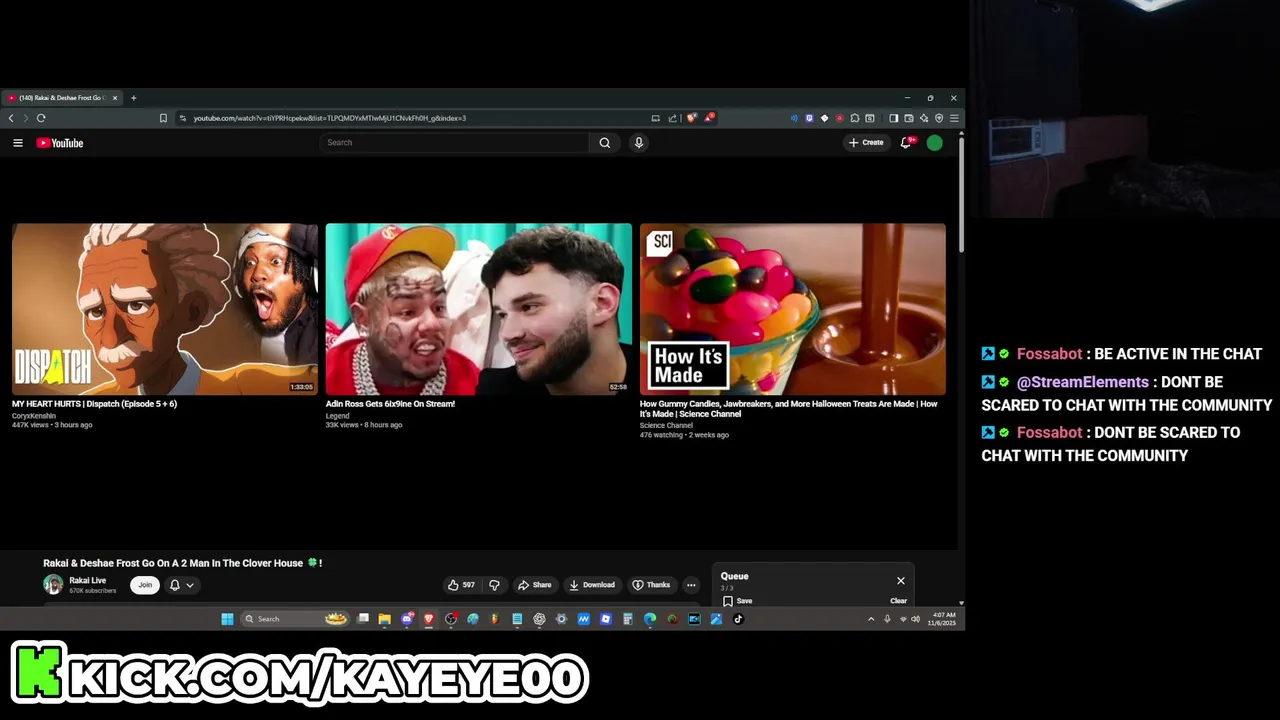Open the Windows Start menu
This screenshot has height=720, width=1280.
click(227, 619)
